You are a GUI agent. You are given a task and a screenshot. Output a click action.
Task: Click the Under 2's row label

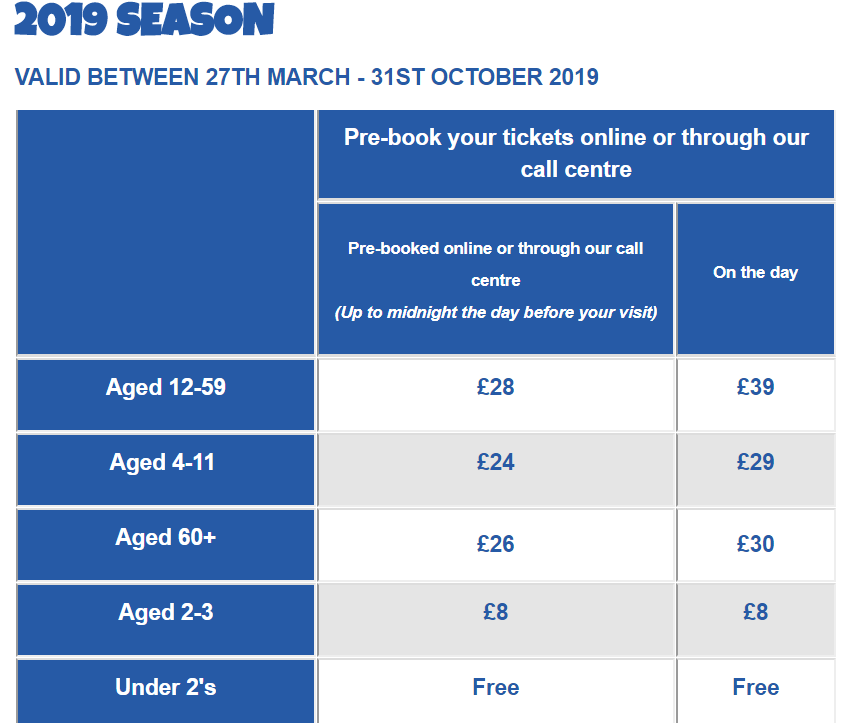(x=166, y=687)
